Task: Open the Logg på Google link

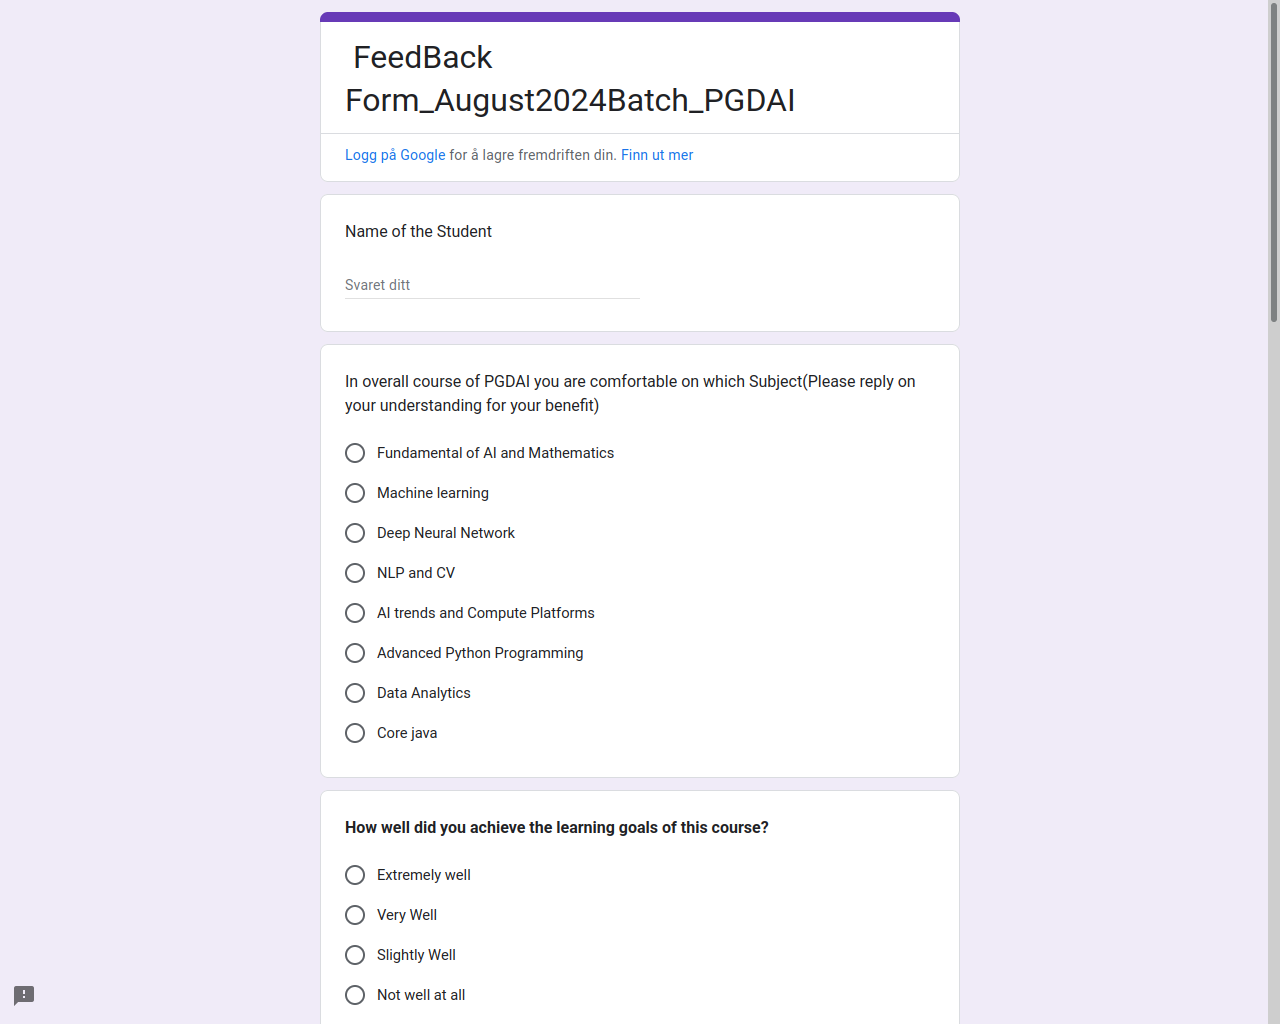Action: tap(395, 155)
